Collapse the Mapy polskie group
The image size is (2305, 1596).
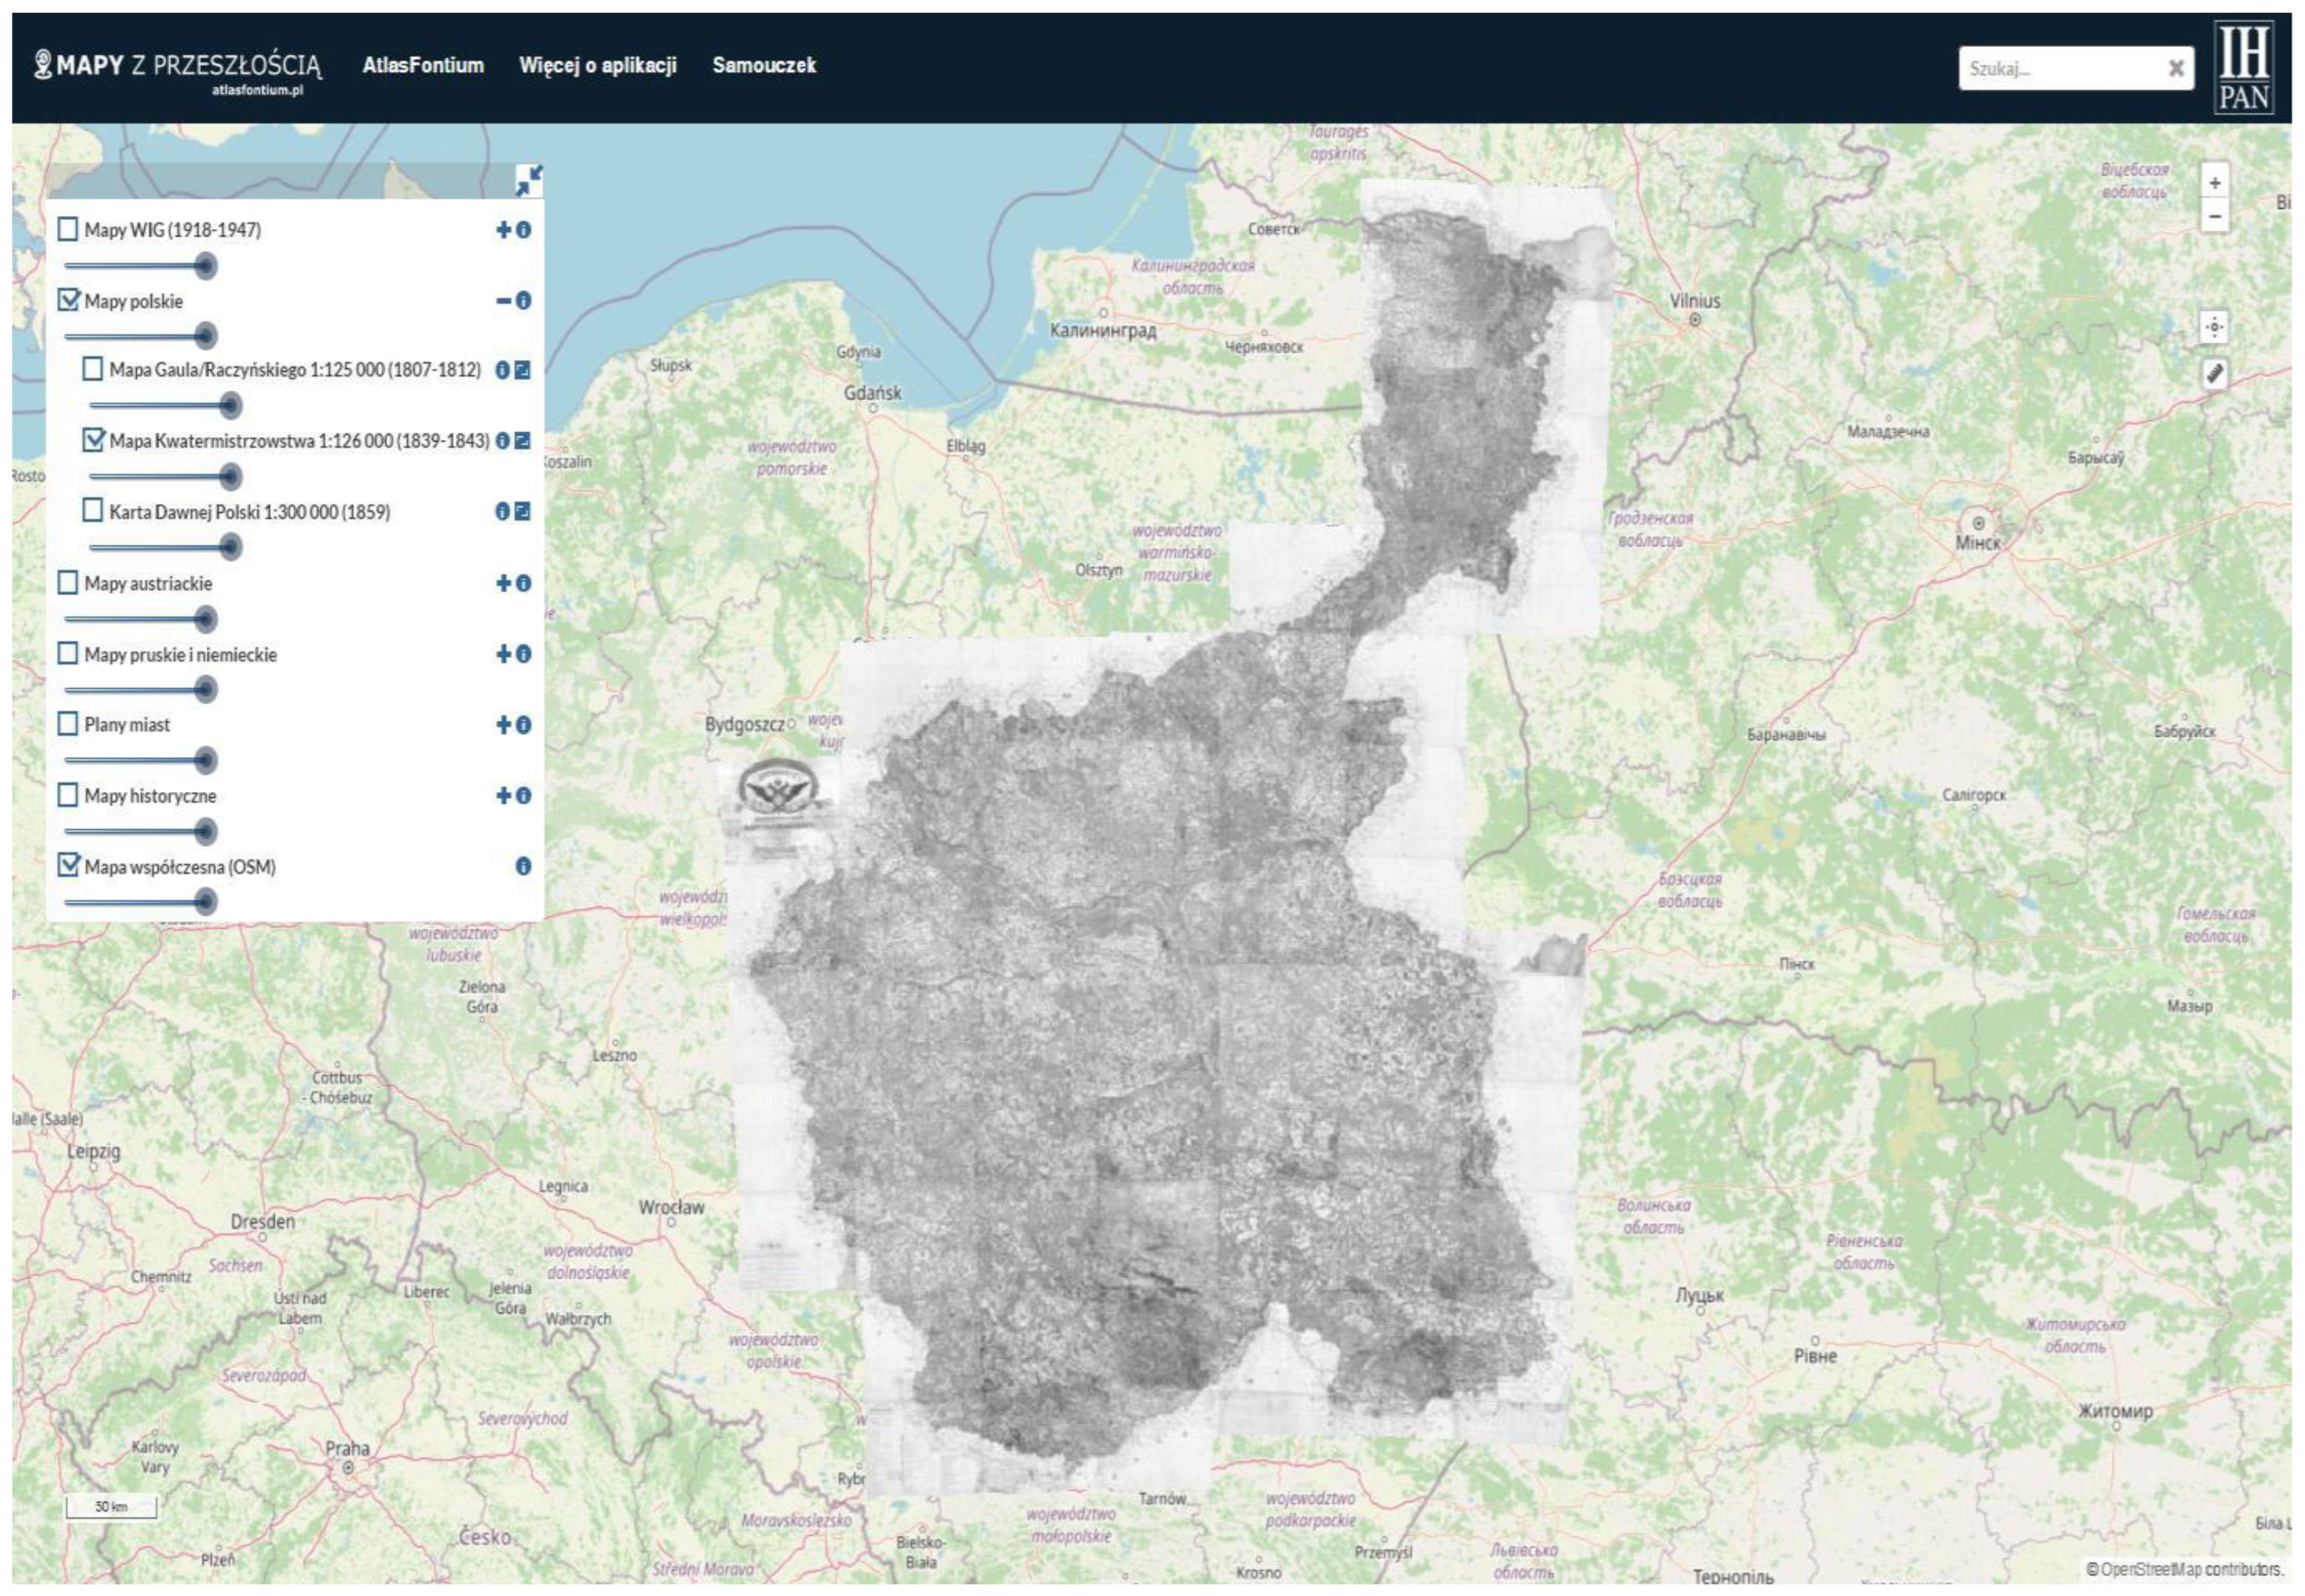click(x=504, y=301)
